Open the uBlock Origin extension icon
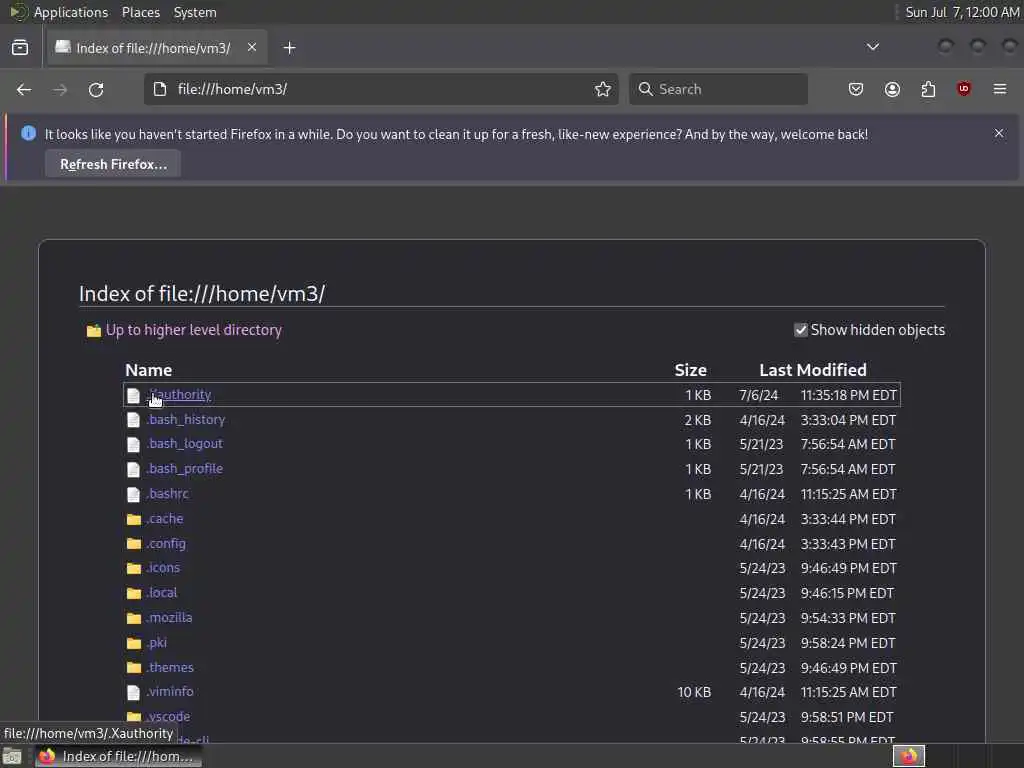Screen dimensions: 1024x768 964,89
